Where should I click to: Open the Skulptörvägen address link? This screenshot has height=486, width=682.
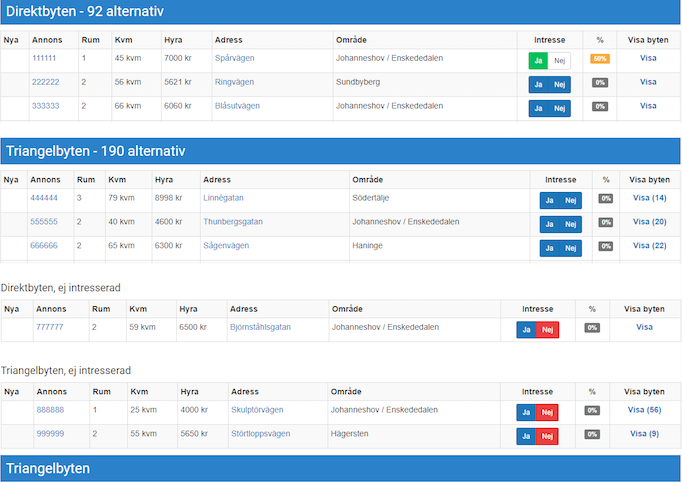pos(257,409)
